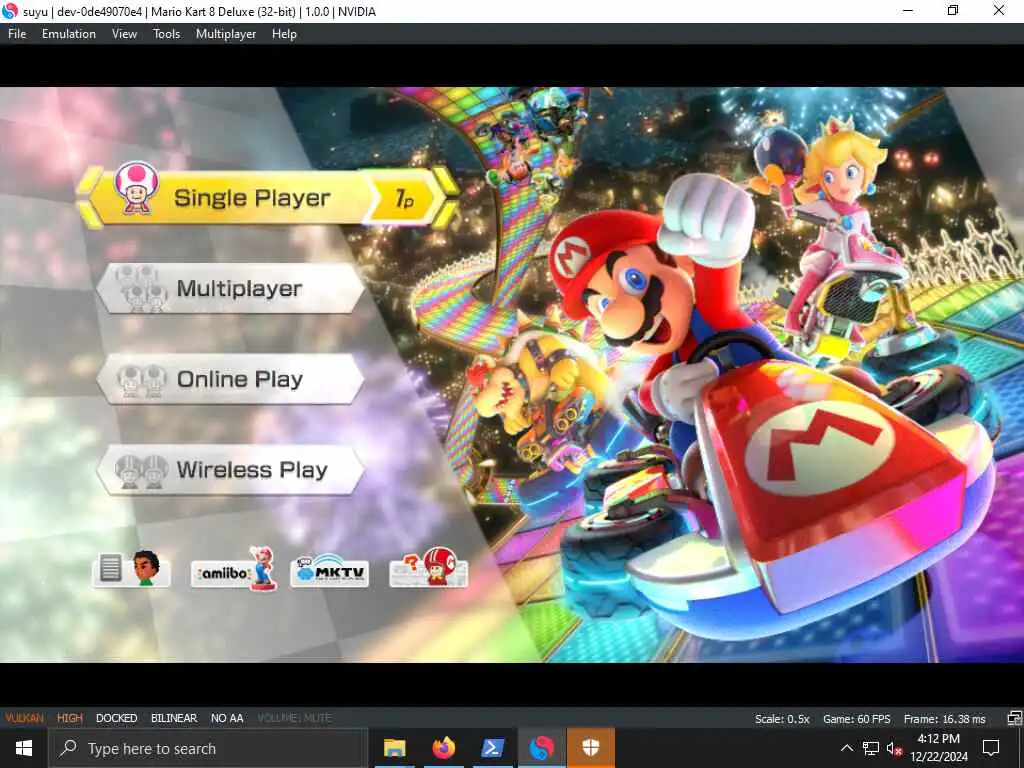Launch Firefox from the taskbar
The image size is (1024, 768).
(x=443, y=748)
